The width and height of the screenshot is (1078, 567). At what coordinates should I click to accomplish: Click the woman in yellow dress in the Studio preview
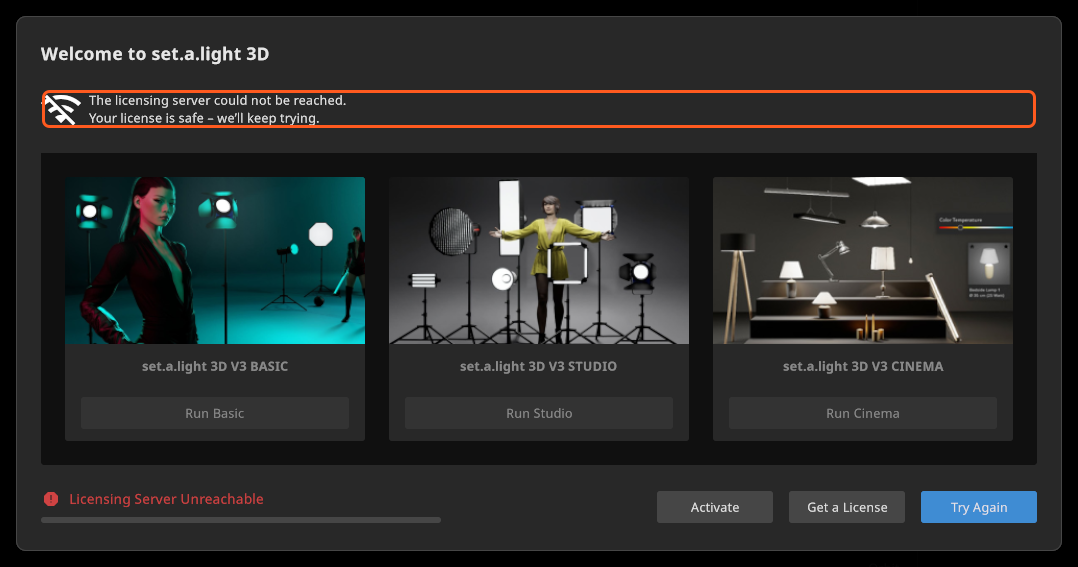[550, 268]
